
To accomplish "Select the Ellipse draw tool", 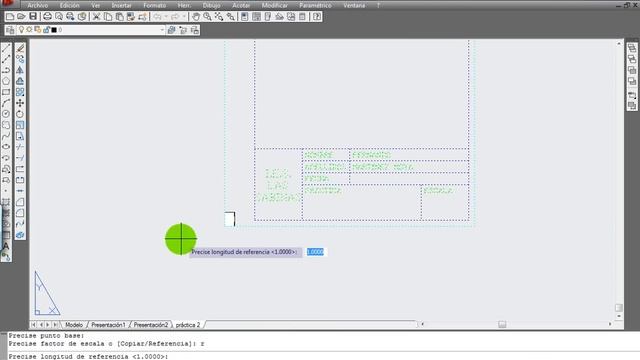I will (6, 147).
